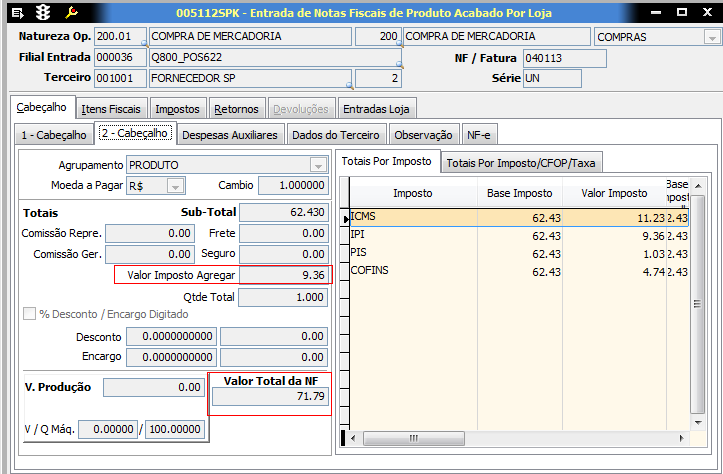Image resolution: width=723 pixels, height=474 pixels.
Task: Click the Valor Imposto column header
Action: click(x=614, y=193)
